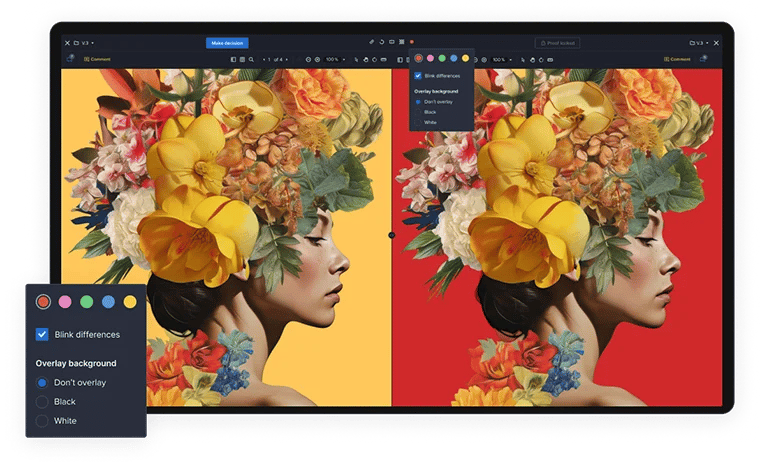Open the red difference color indicator in top bar
Viewport: 760px width, 467px height.
point(411,43)
